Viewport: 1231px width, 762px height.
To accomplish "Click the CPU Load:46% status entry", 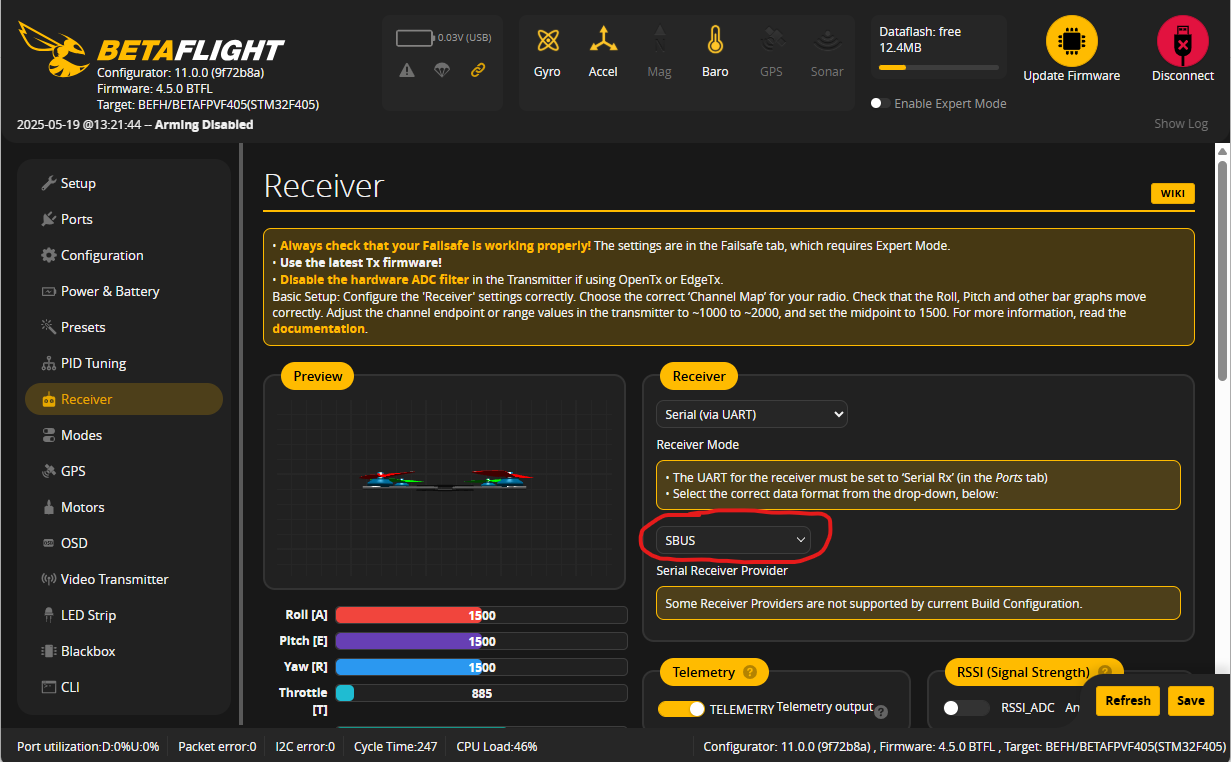I will click(497, 746).
